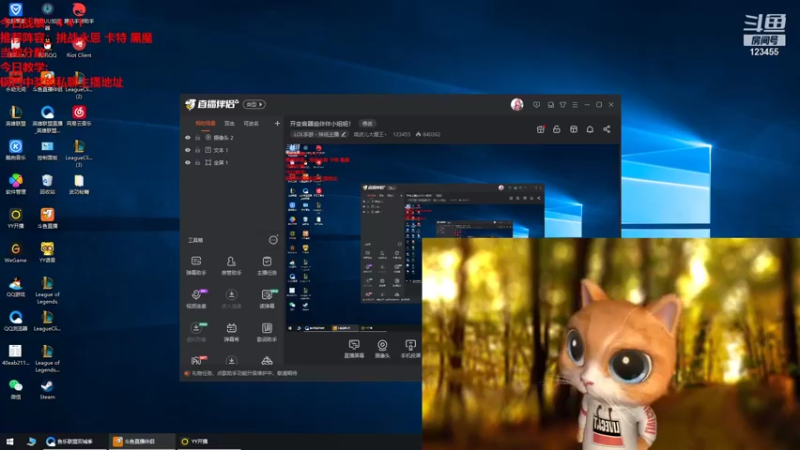Viewport: 800px width, 450px height.
Task: Open the 弹幕秀 tool
Action: pos(231,332)
